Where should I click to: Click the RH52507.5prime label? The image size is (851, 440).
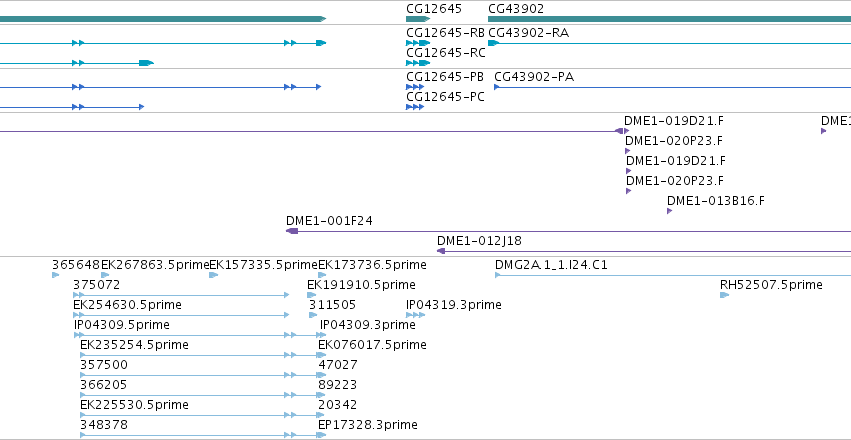click(771, 285)
